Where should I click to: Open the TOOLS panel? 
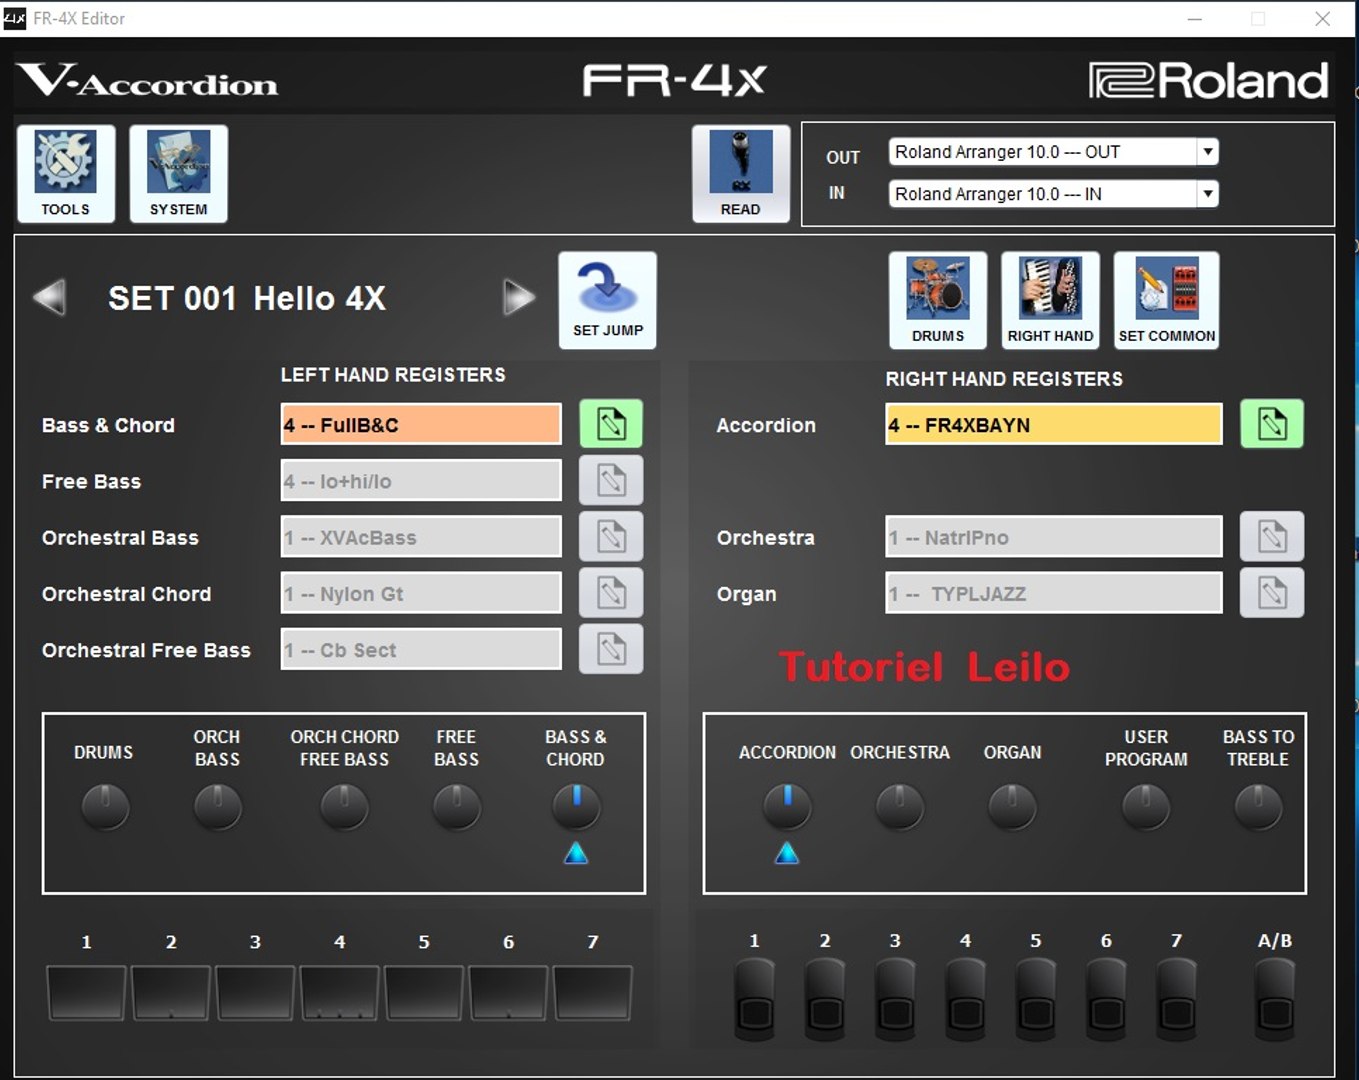point(66,174)
